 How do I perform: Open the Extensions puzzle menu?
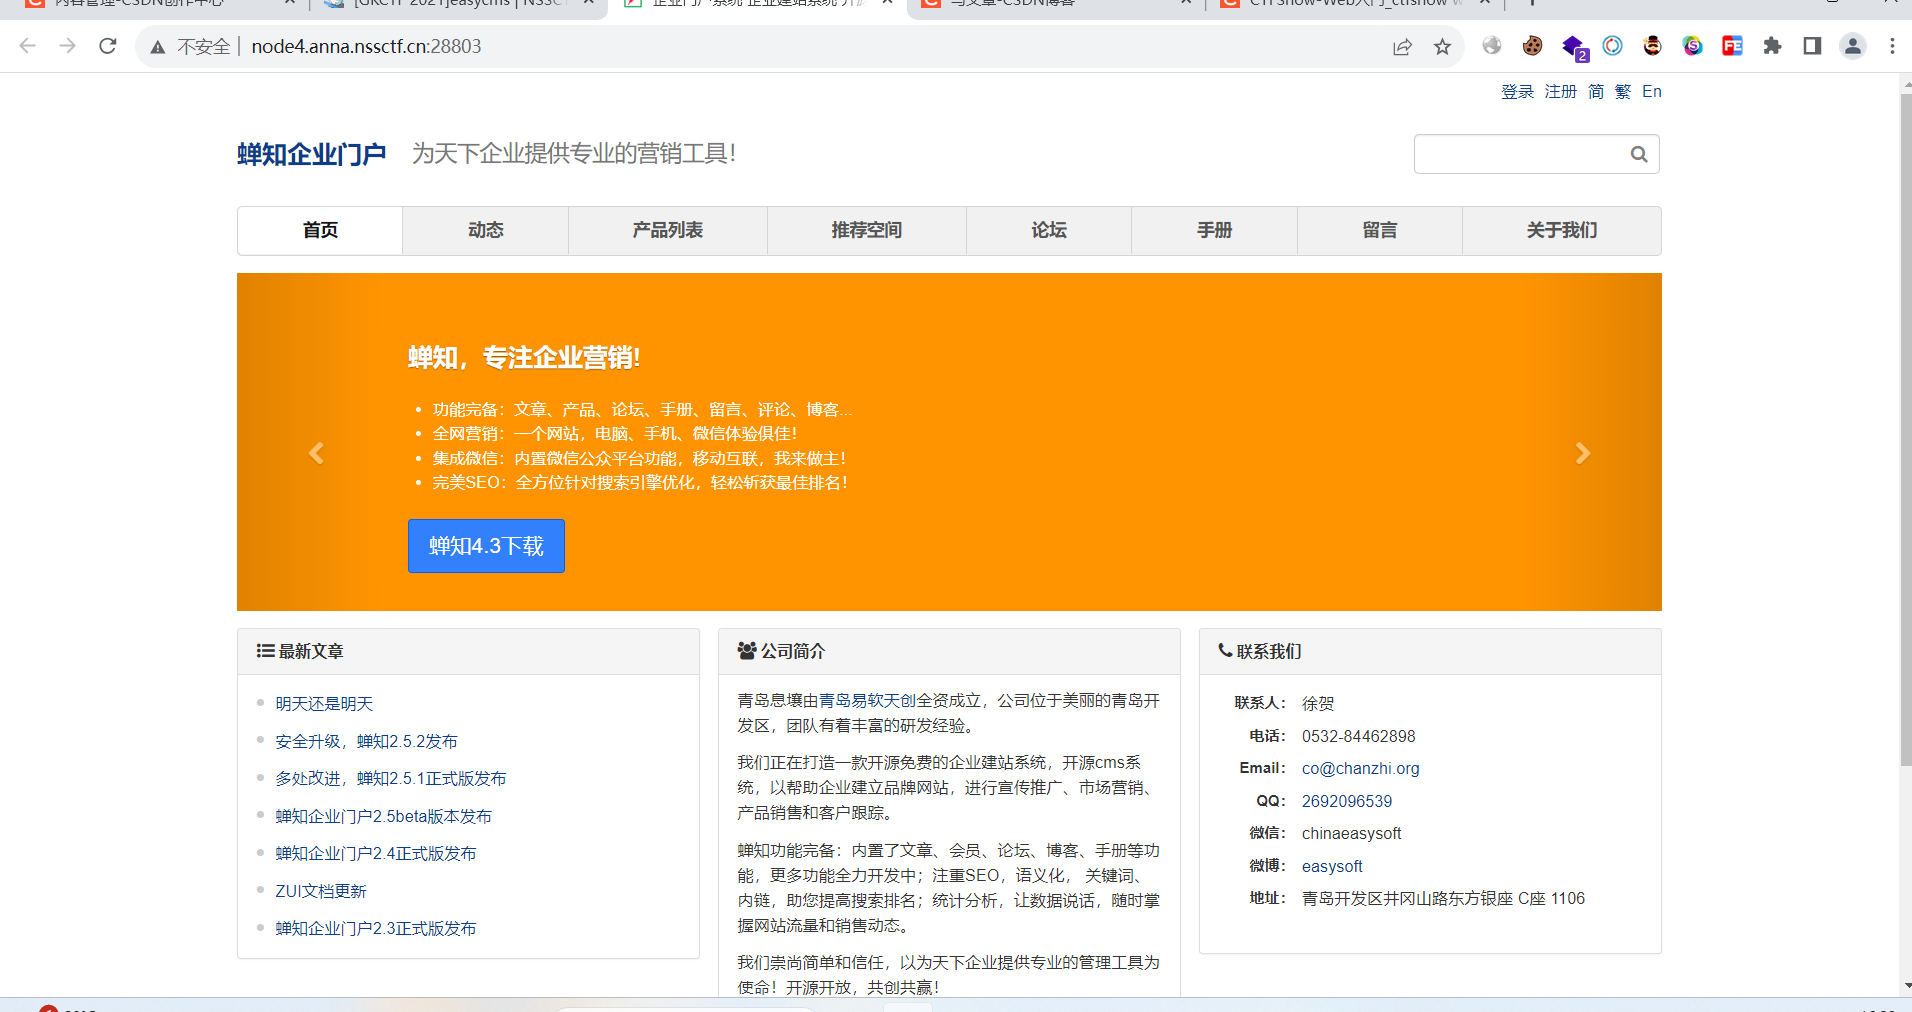tap(1772, 46)
